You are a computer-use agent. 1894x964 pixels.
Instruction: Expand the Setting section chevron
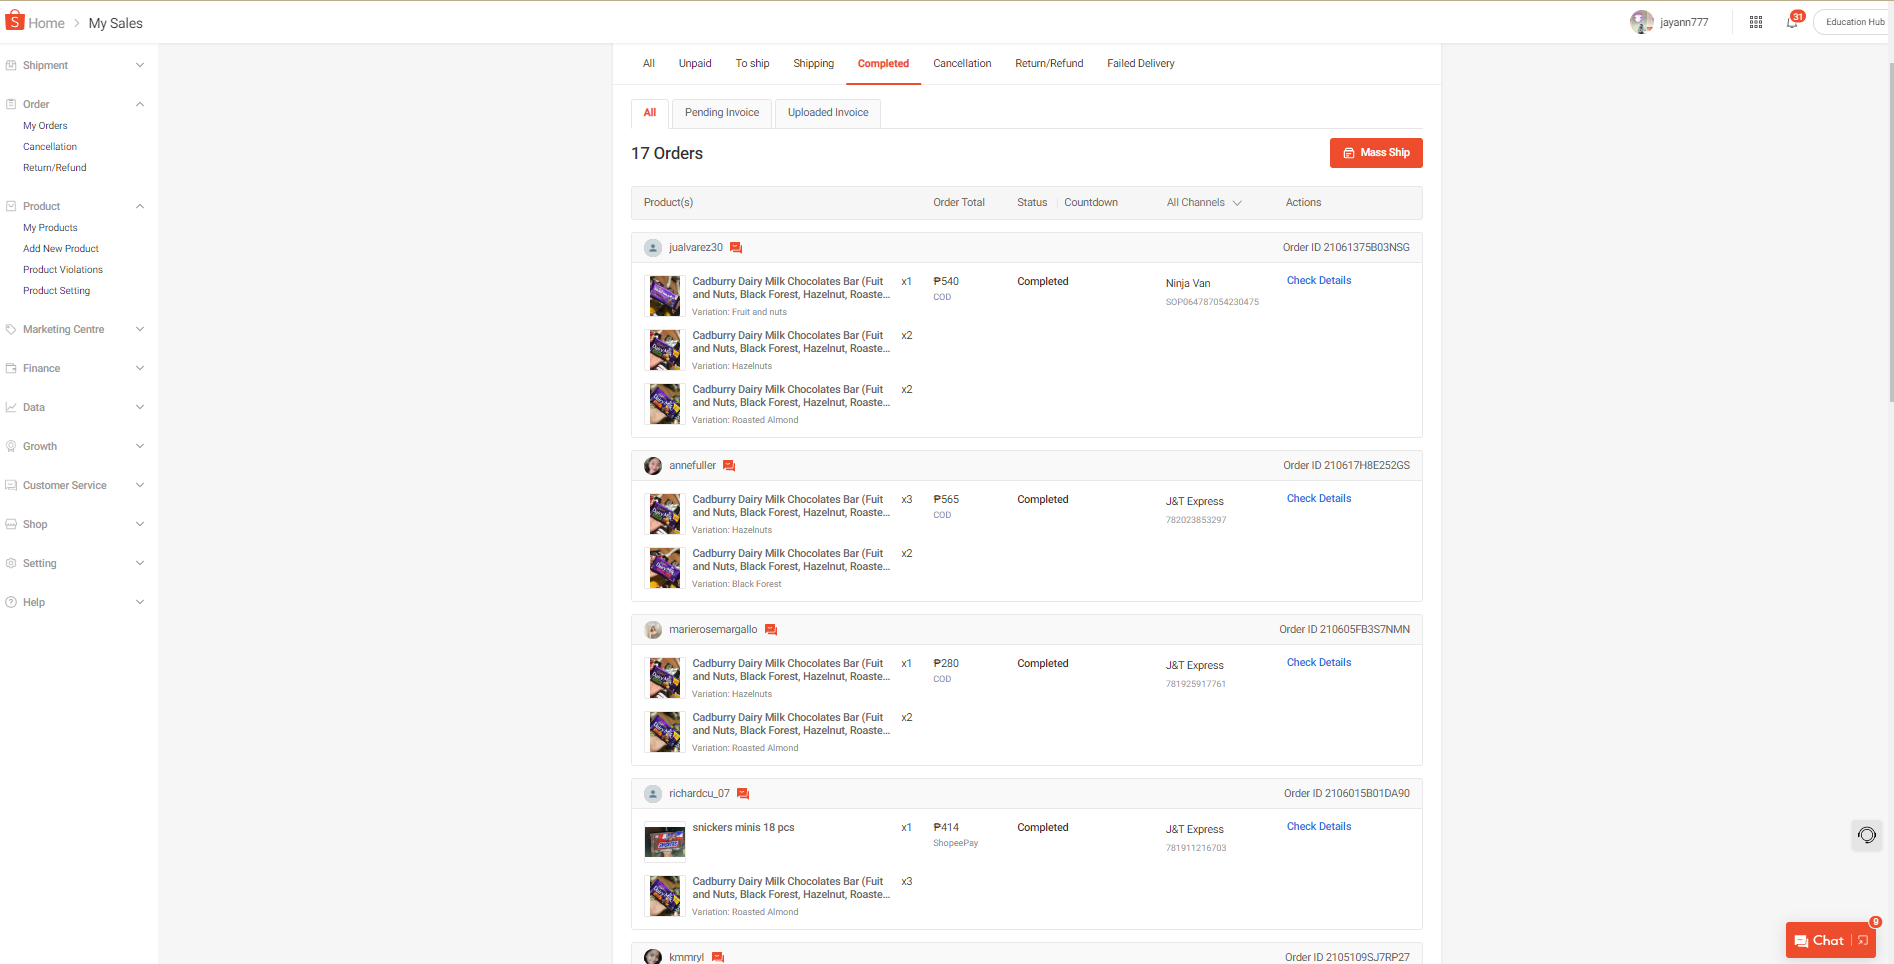tap(140, 564)
